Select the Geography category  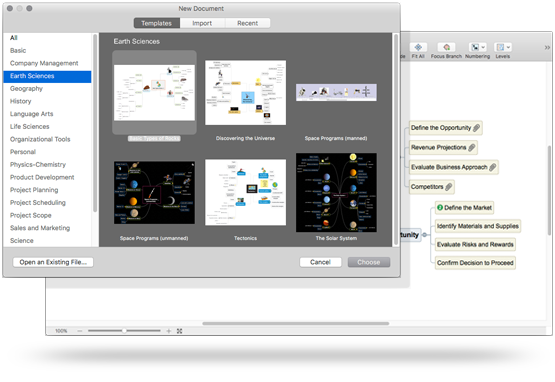coord(47,89)
